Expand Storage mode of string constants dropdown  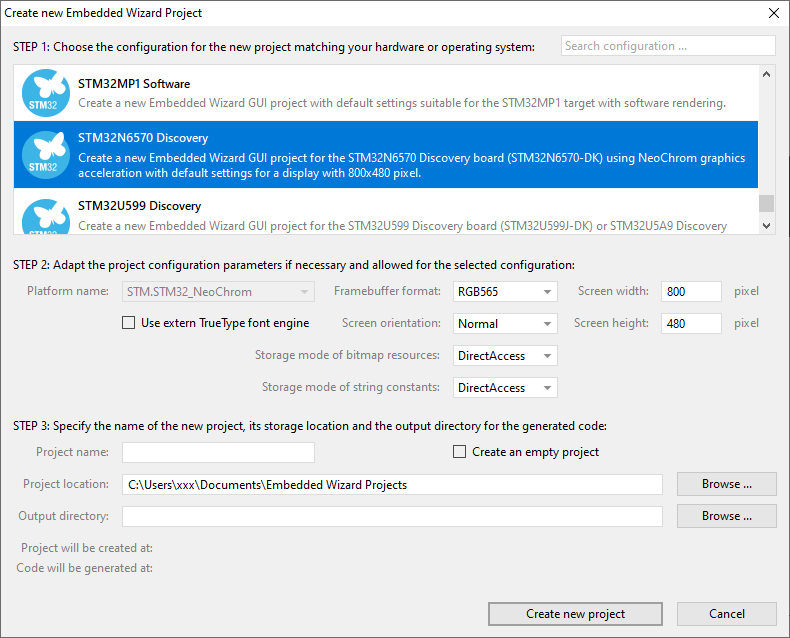[x=505, y=388]
